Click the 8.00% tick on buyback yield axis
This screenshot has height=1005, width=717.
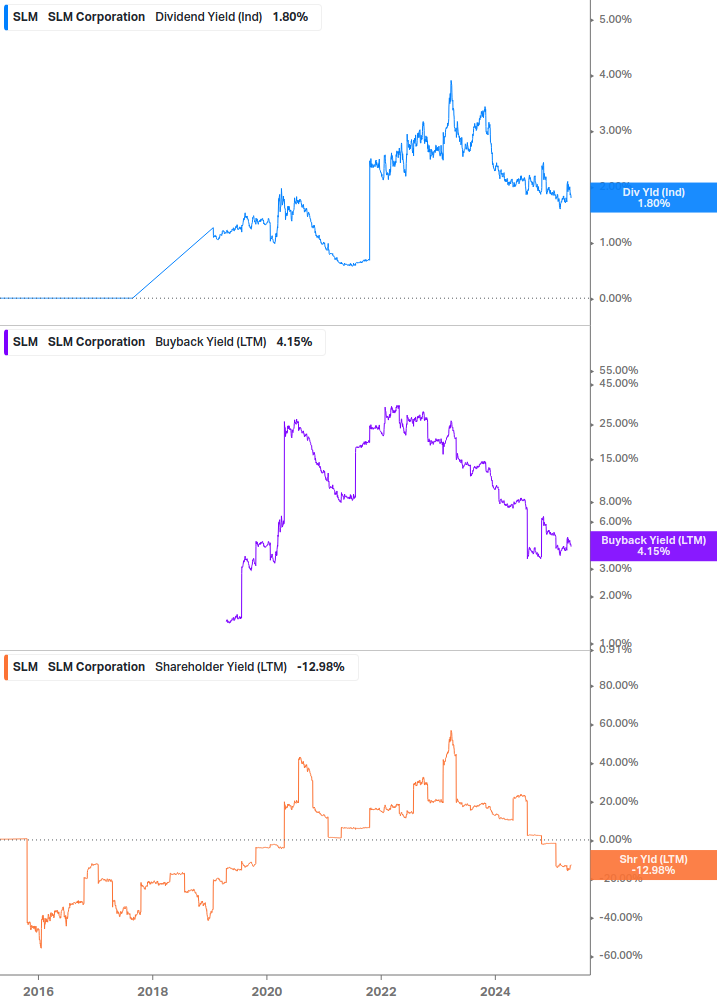click(x=615, y=501)
